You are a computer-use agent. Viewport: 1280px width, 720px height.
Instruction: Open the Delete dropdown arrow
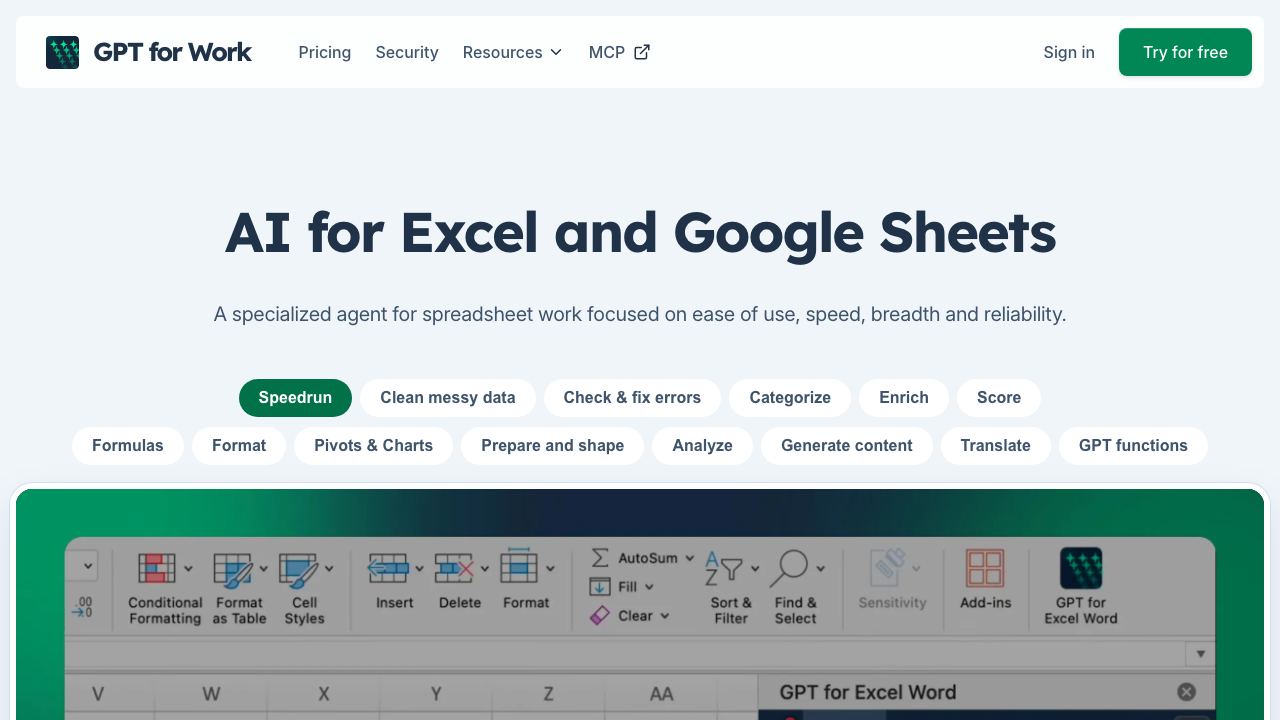[x=484, y=569]
